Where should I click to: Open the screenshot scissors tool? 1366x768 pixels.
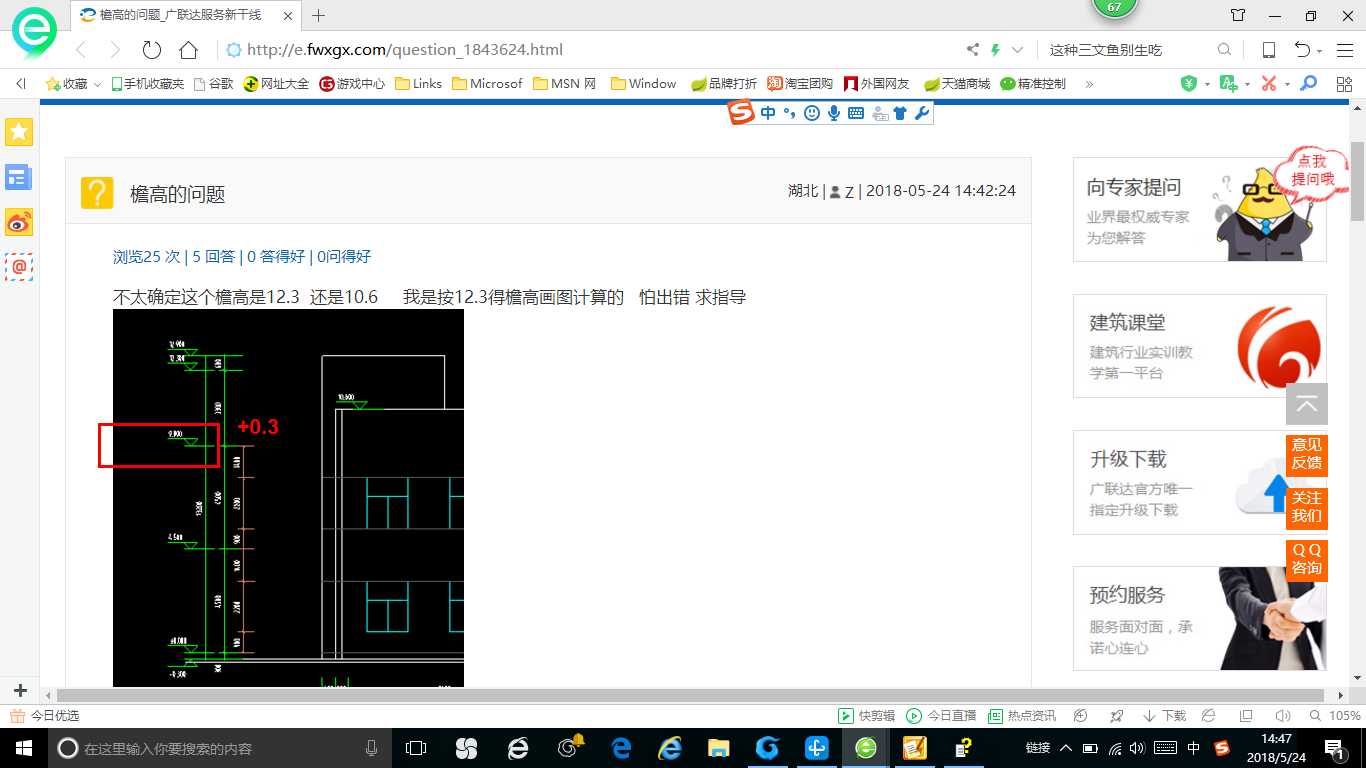(x=1269, y=84)
